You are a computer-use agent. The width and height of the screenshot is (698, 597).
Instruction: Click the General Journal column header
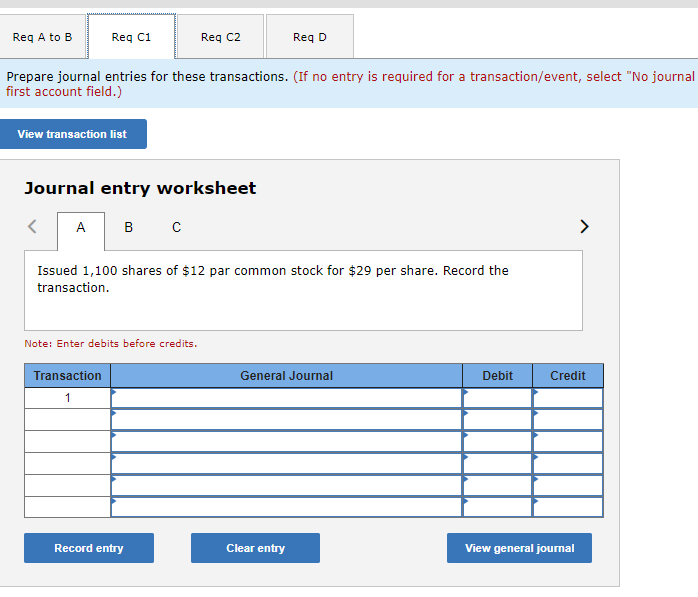click(x=287, y=376)
